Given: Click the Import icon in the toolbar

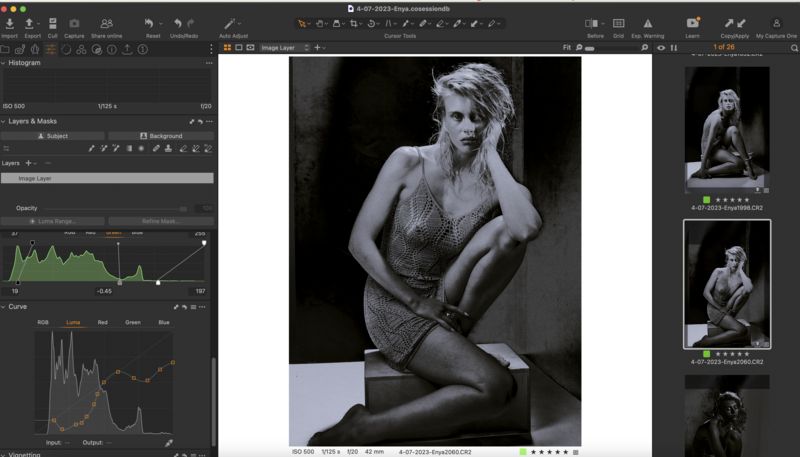Looking at the screenshot, I should [x=10, y=23].
